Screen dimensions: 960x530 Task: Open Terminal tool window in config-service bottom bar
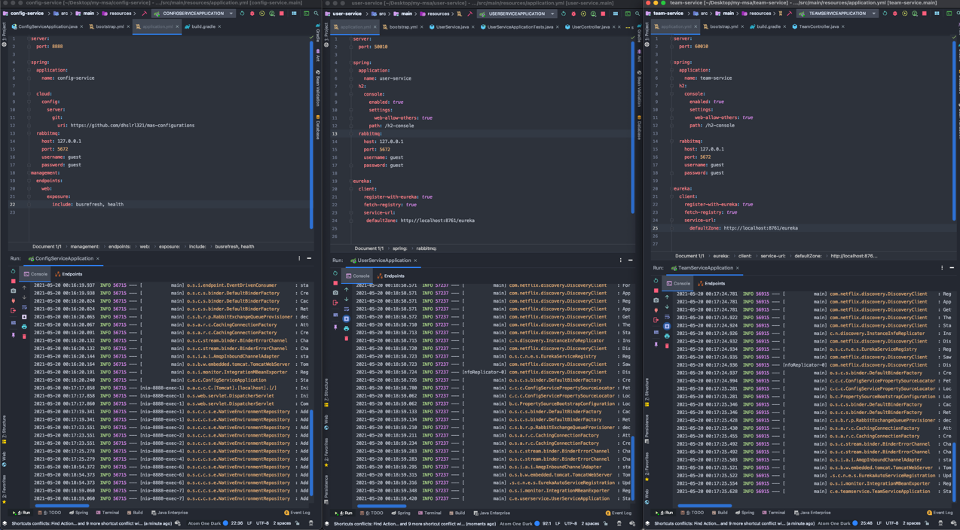(108, 512)
